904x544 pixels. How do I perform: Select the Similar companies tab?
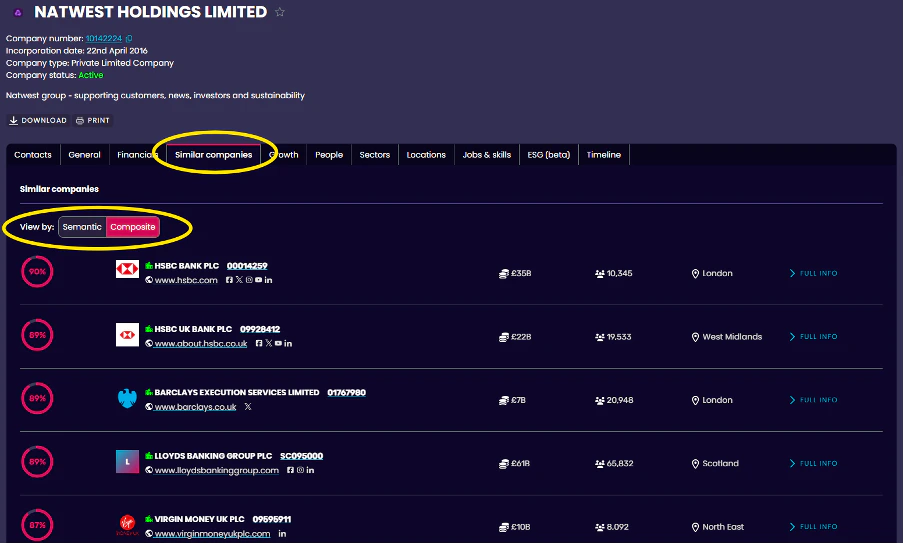point(213,154)
